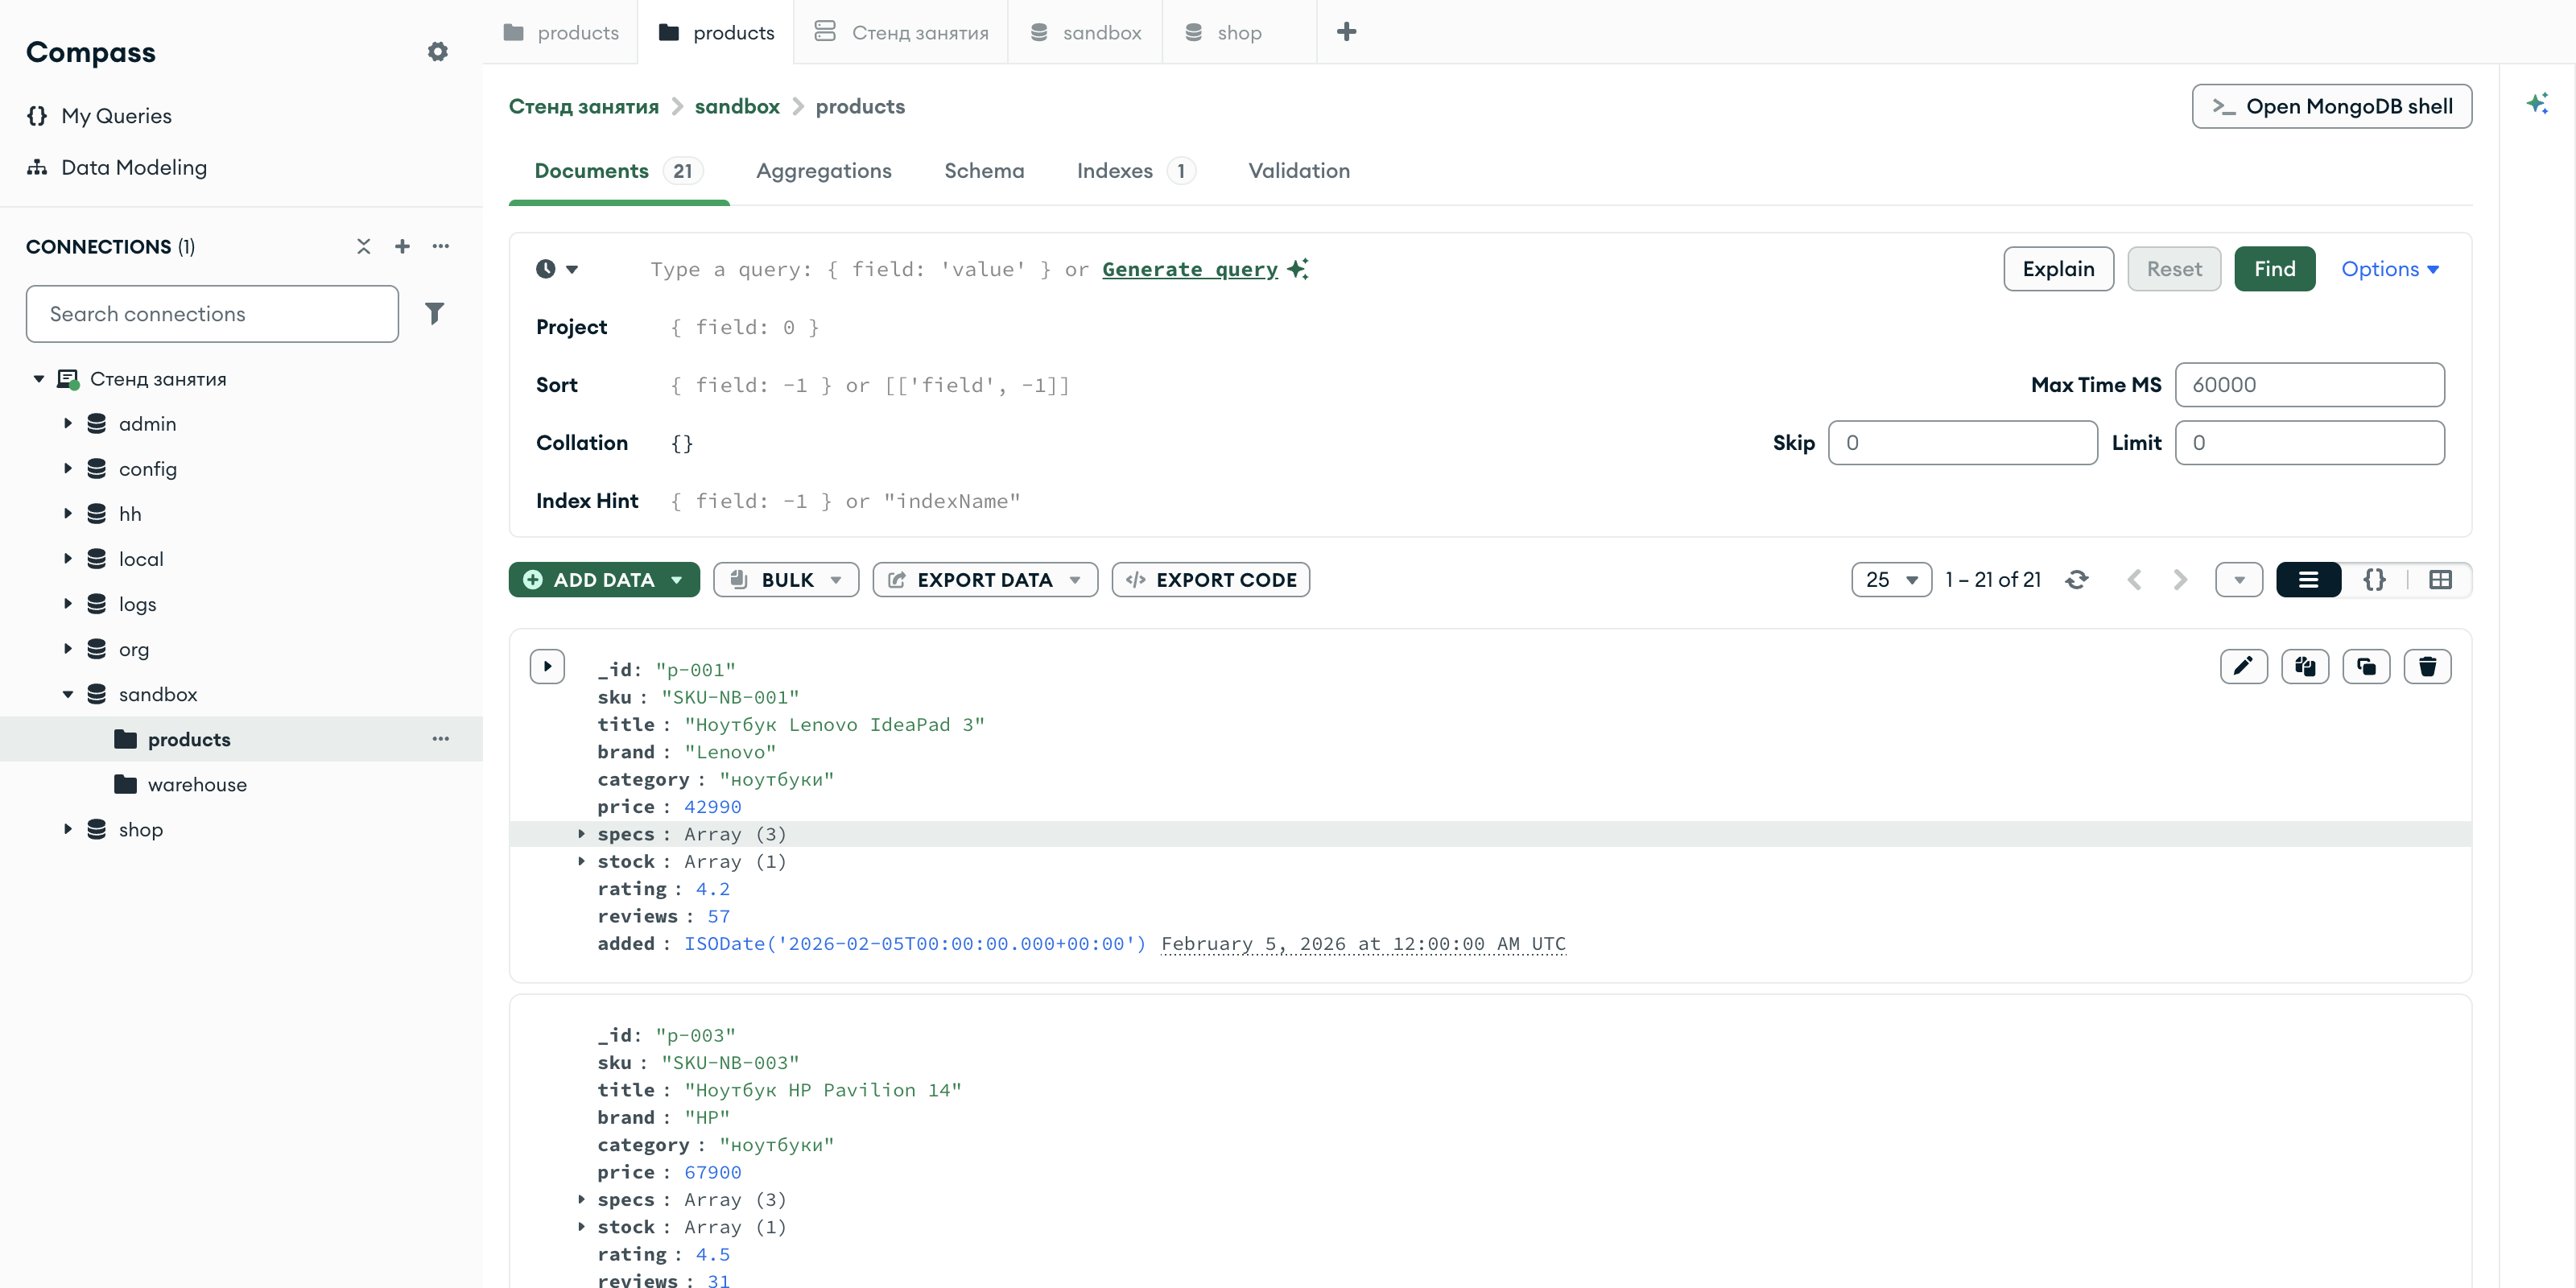2576x1288 pixels.
Task: Delete document p-001 with trash icon
Action: coord(2427,667)
